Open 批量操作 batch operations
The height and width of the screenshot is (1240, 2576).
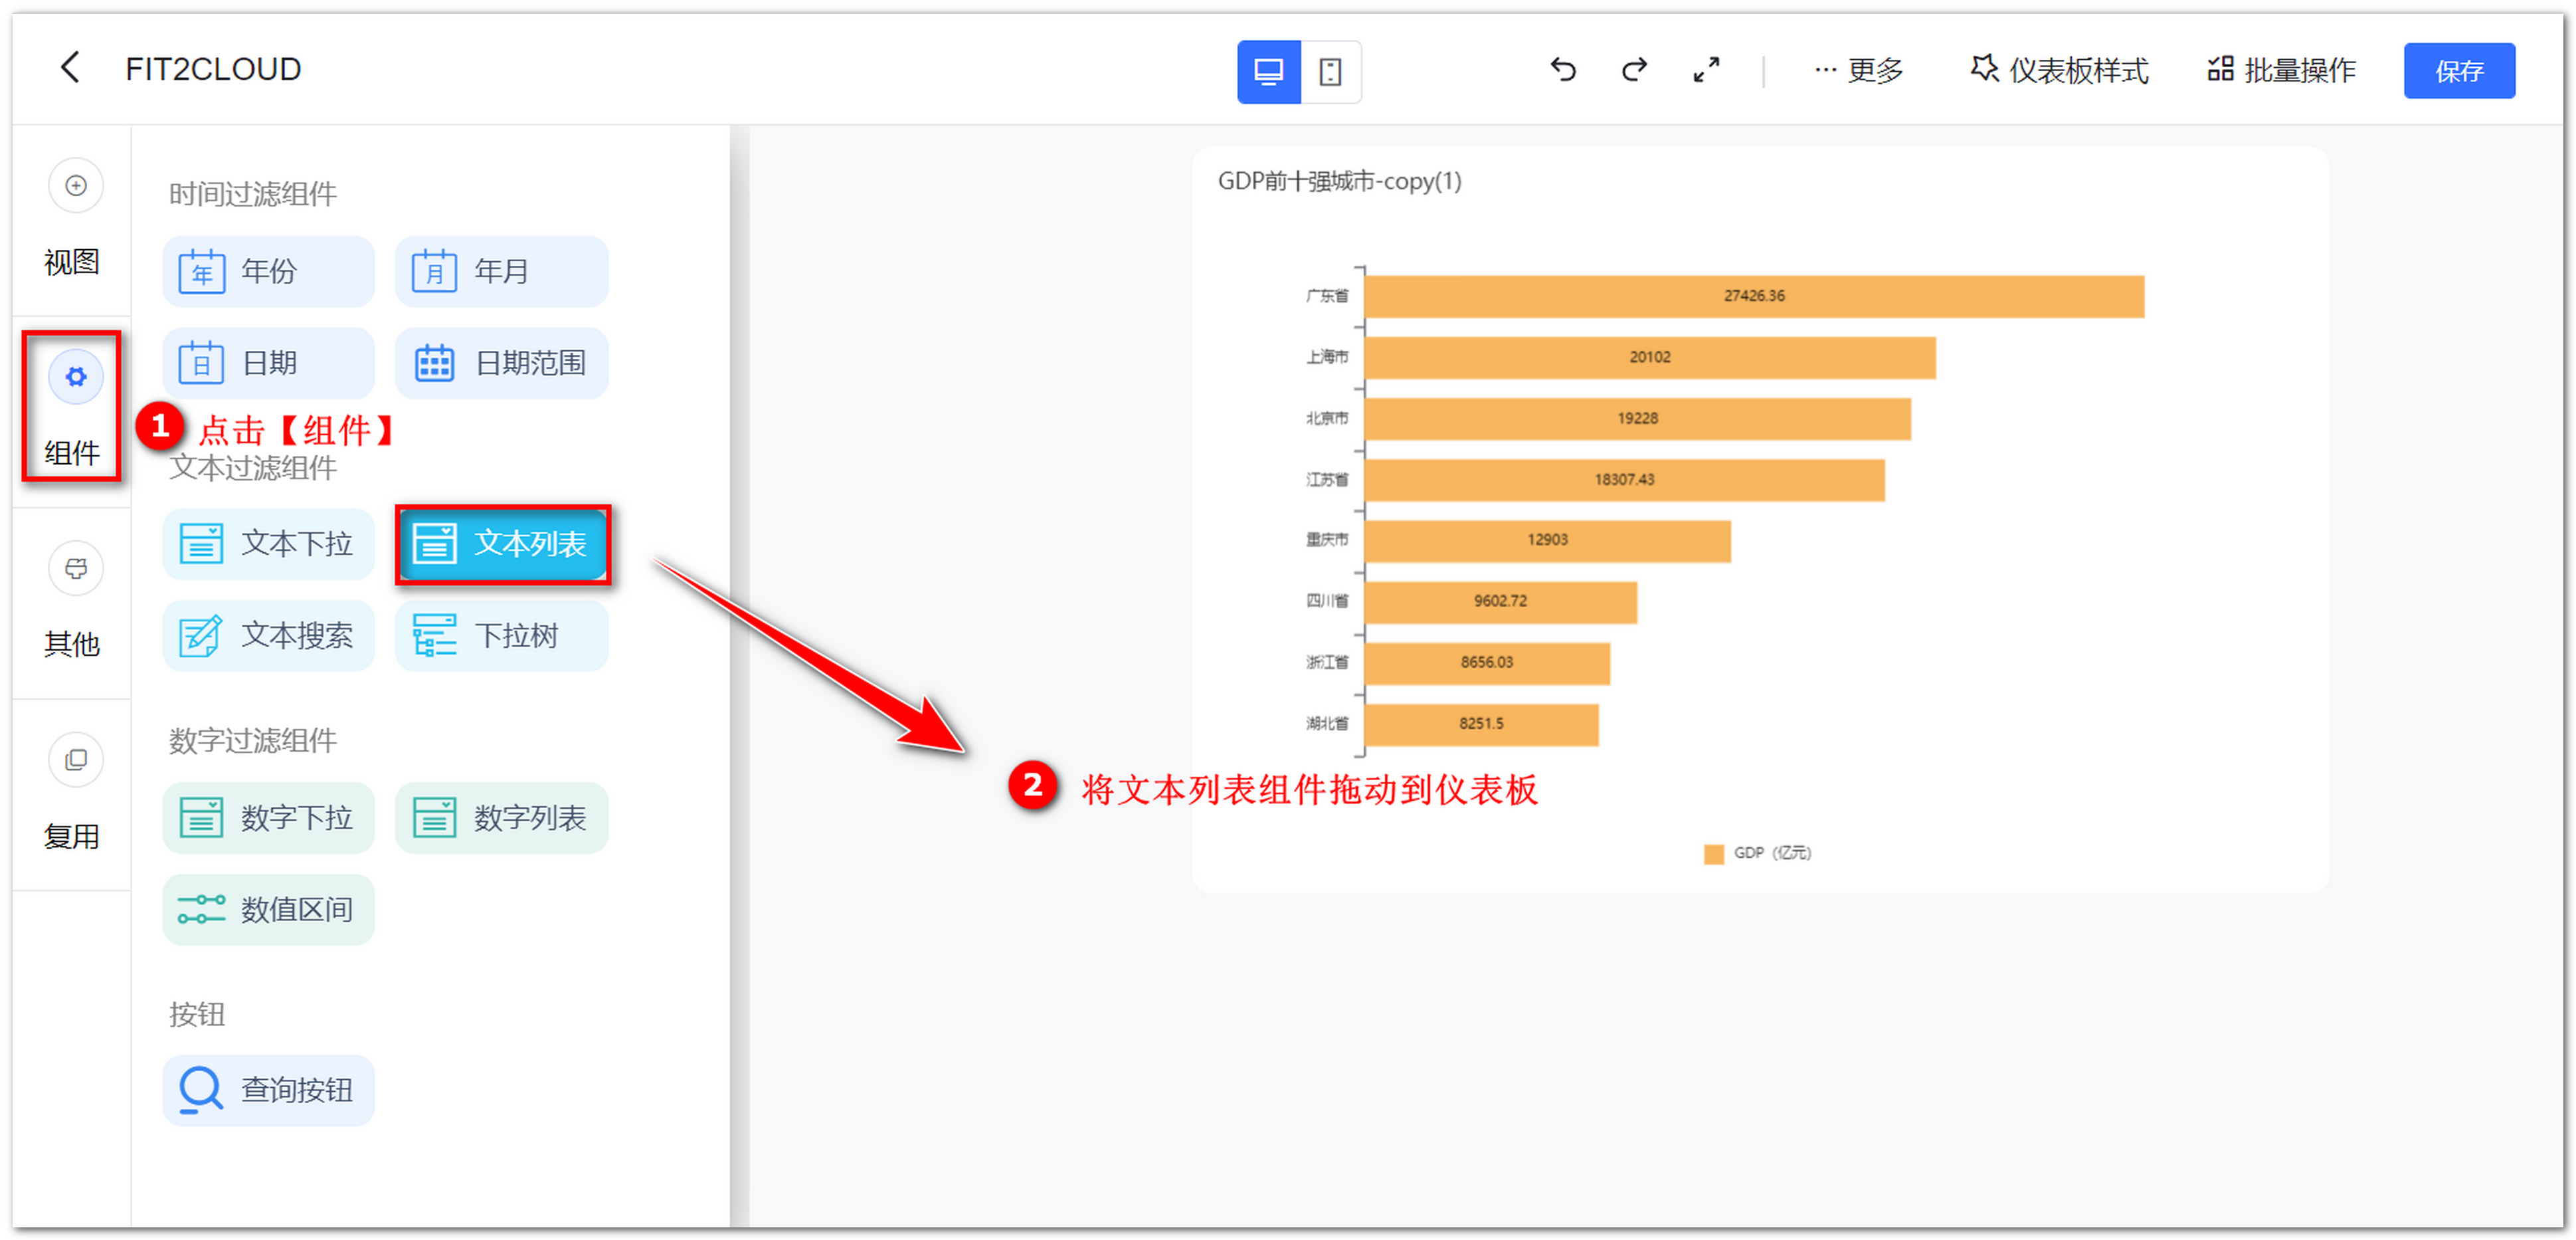point(2281,70)
